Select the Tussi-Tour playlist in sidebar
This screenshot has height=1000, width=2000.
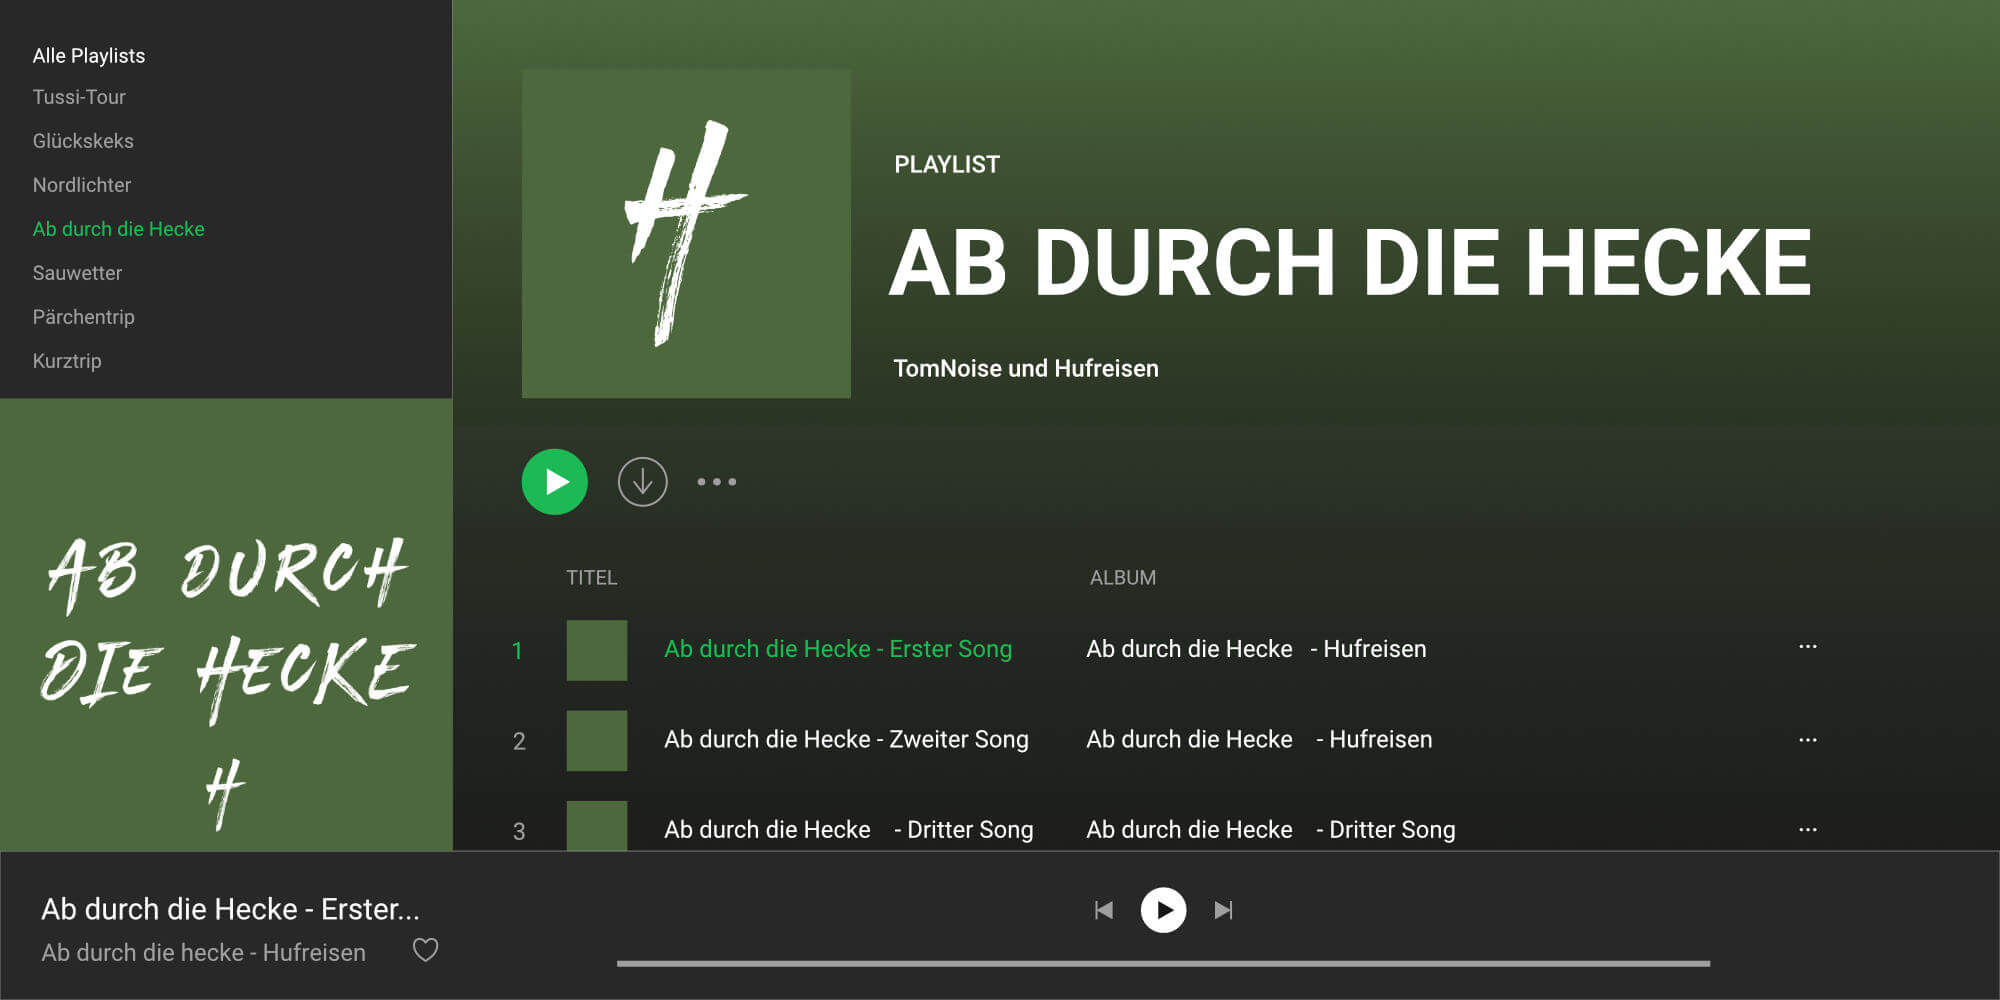[x=79, y=97]
